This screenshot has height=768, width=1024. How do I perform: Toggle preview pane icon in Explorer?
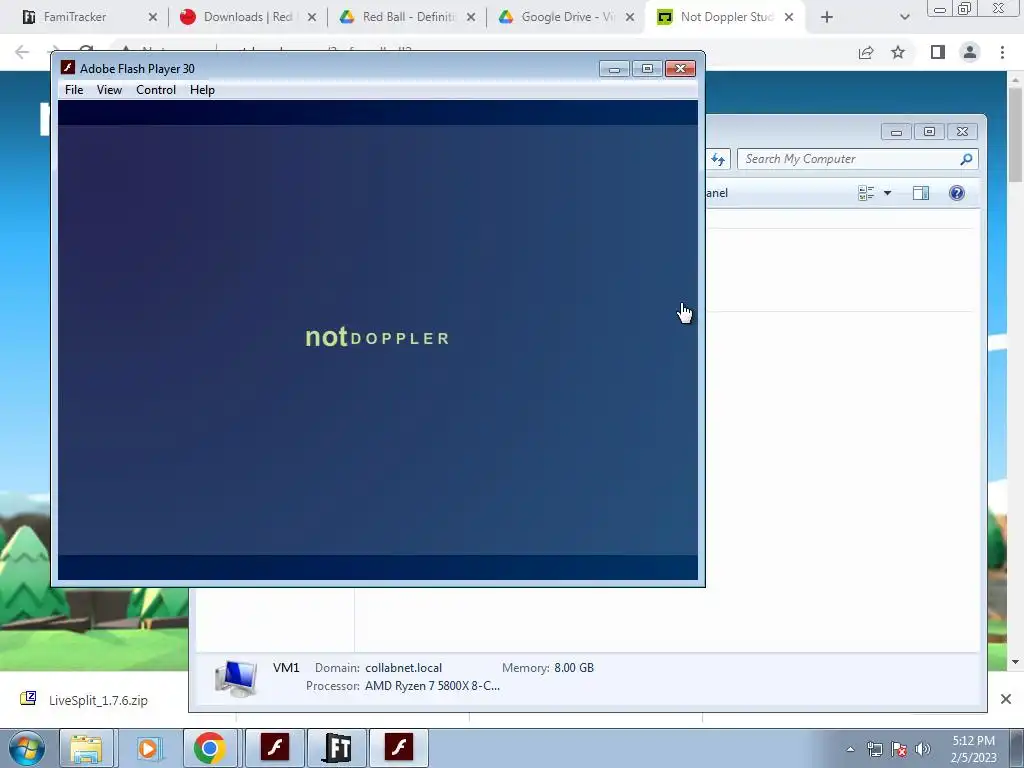click(x=921, y=193)
